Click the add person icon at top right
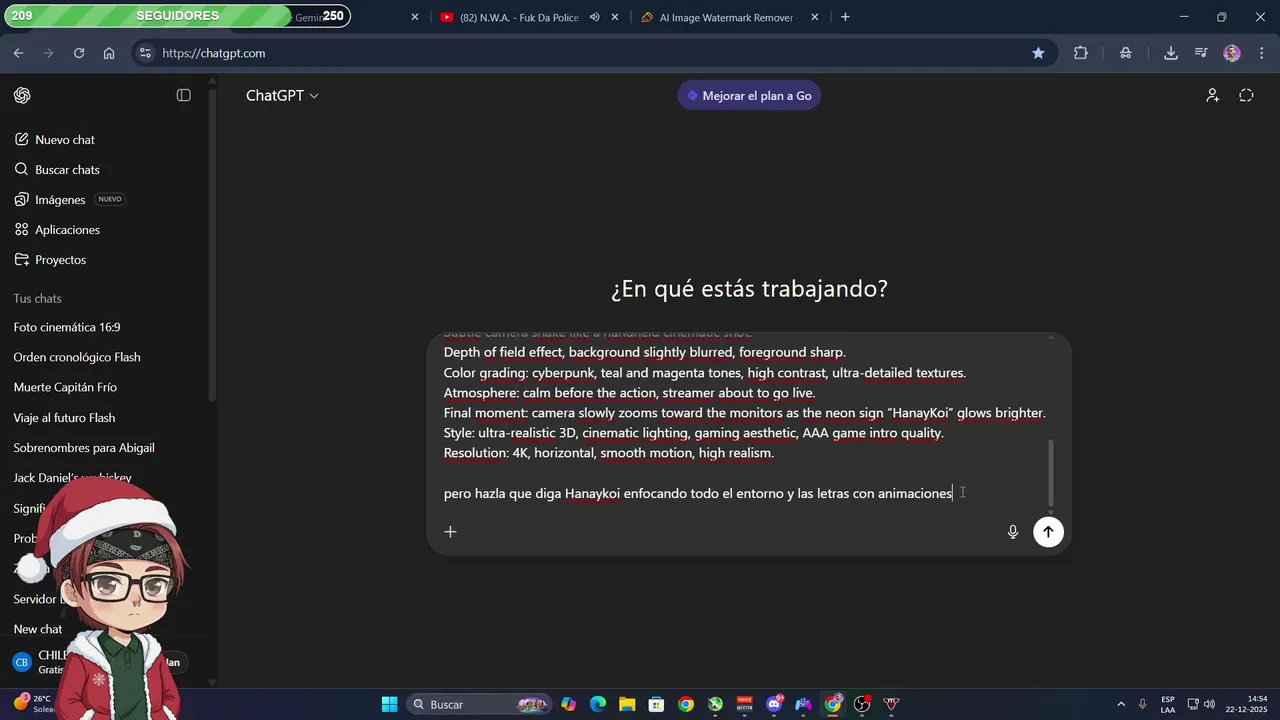This screenshot has width=1280, height=720. tap(1212, 95)
